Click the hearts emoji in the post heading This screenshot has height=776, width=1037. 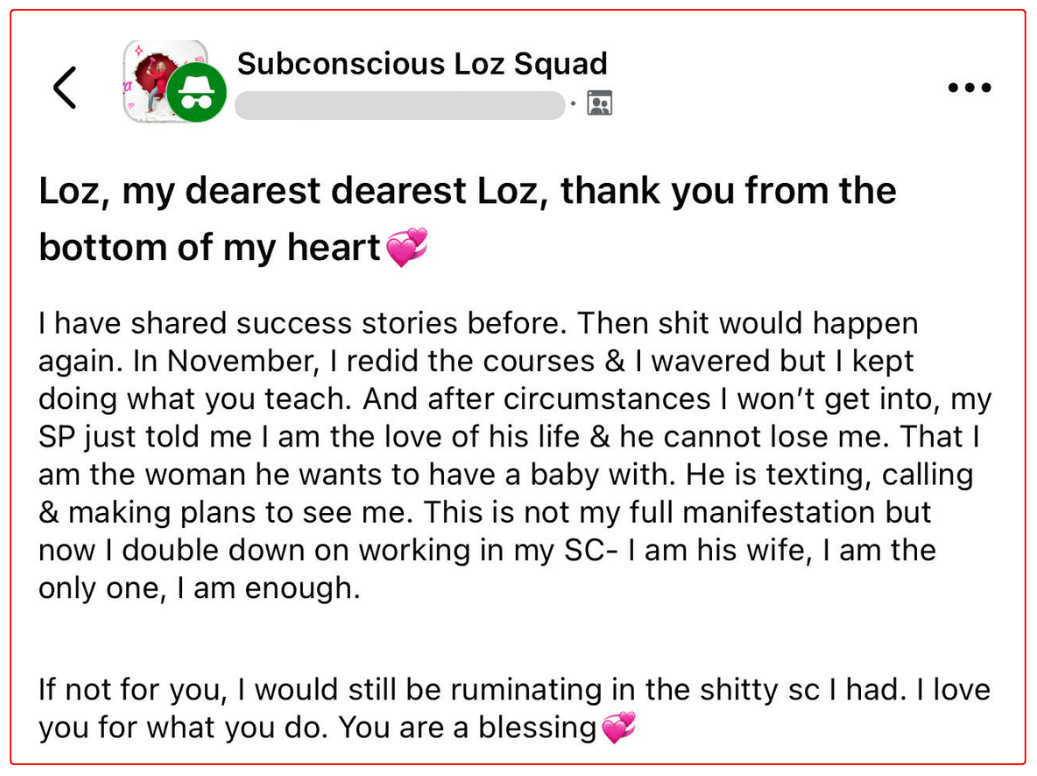407,247
